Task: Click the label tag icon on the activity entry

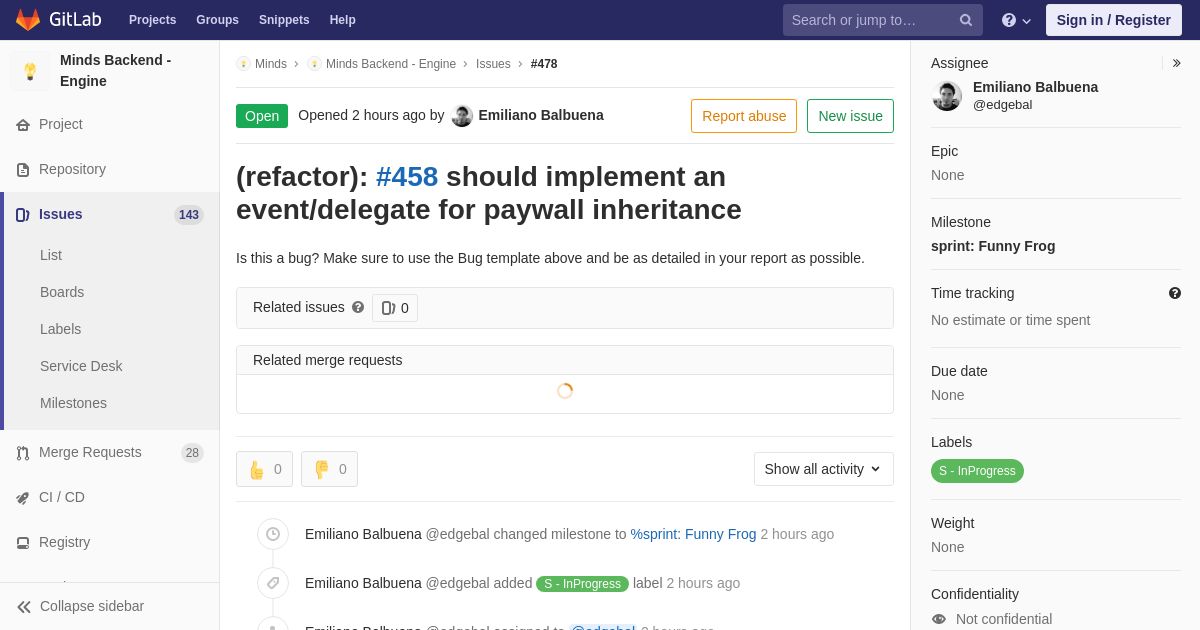Action: tap(273, 583)
